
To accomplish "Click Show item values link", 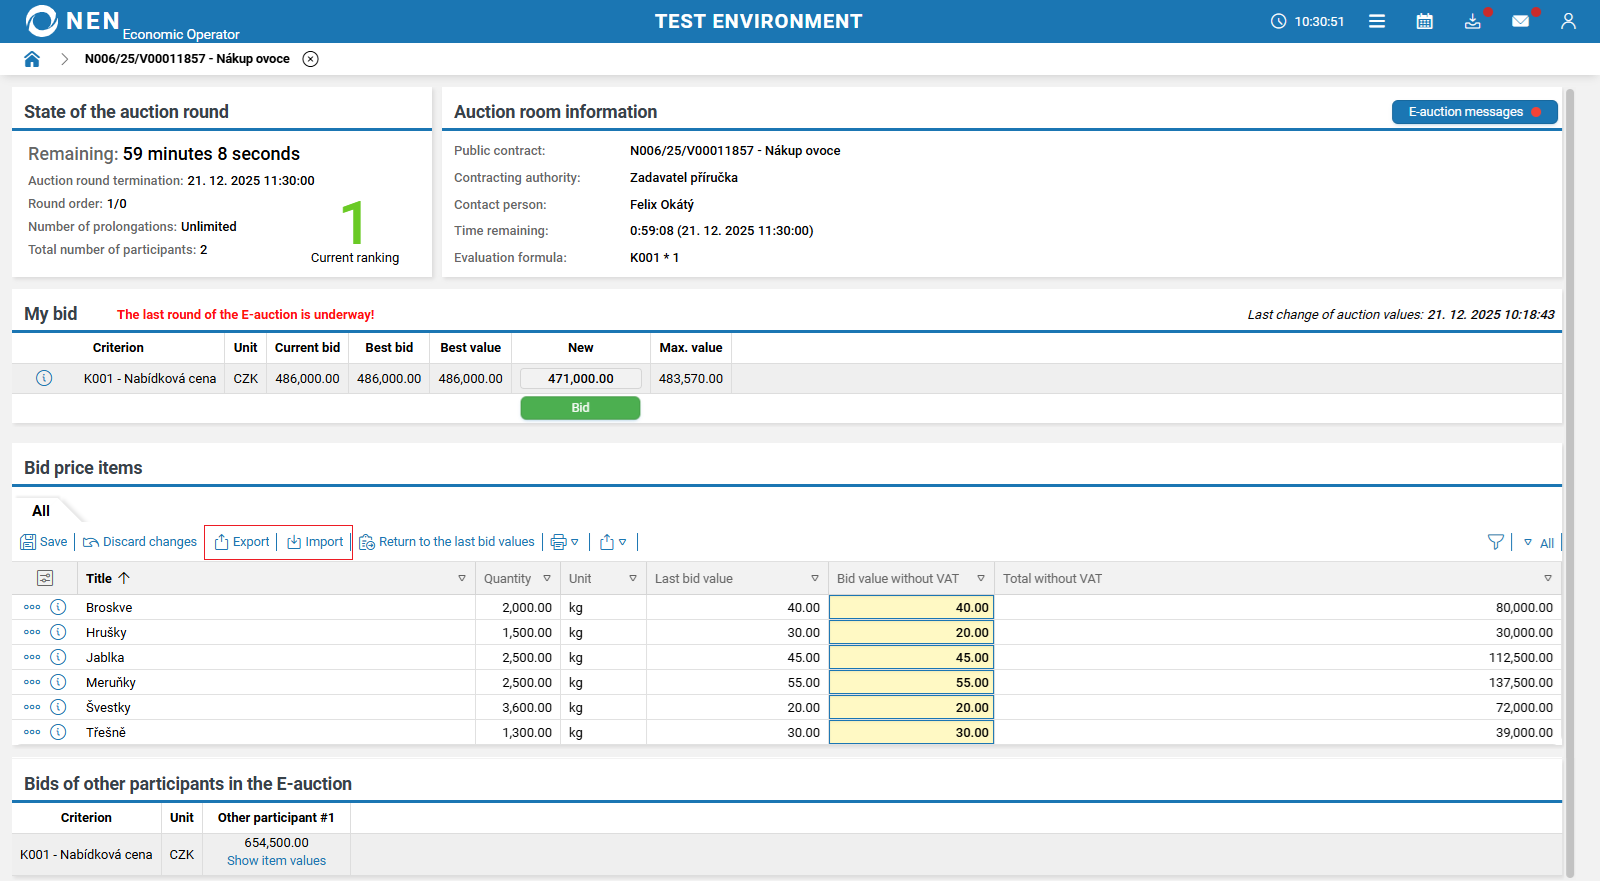I will click(x=276, y=861).
